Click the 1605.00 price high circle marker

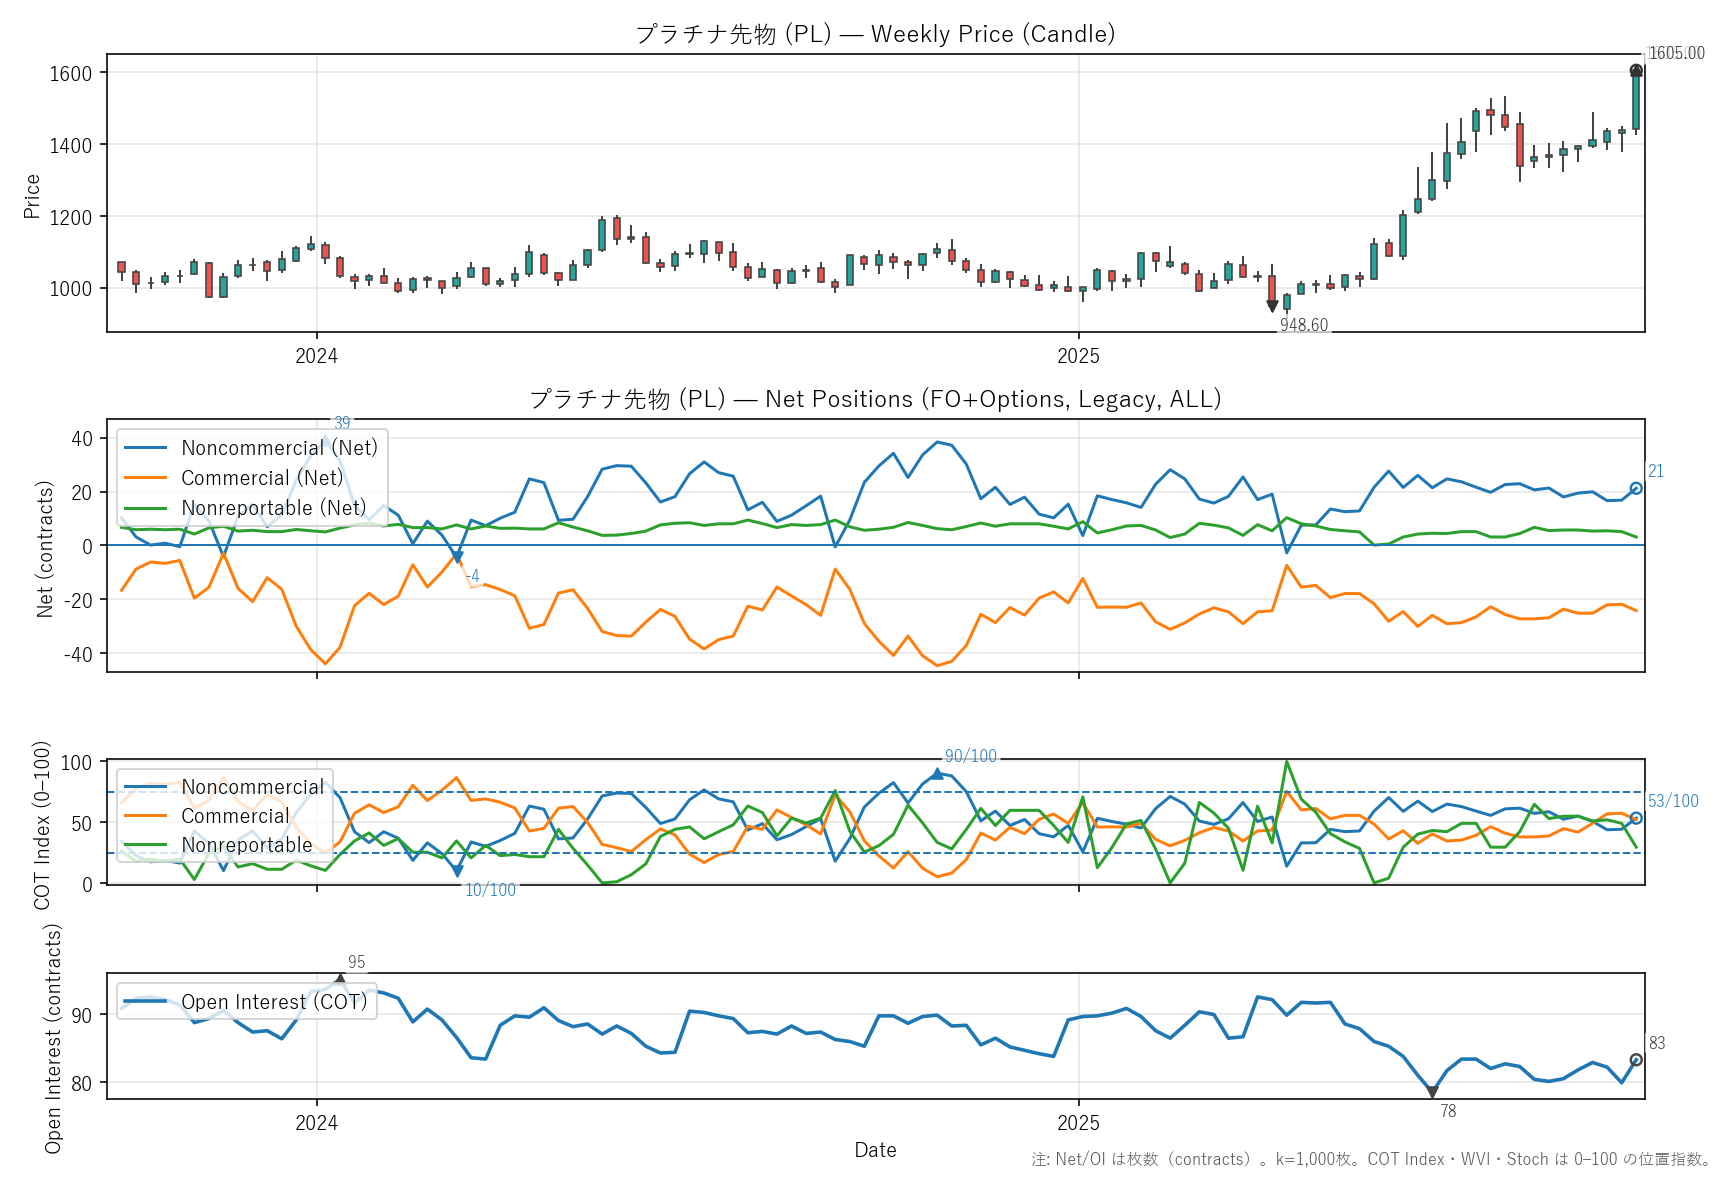point(1636,70)
